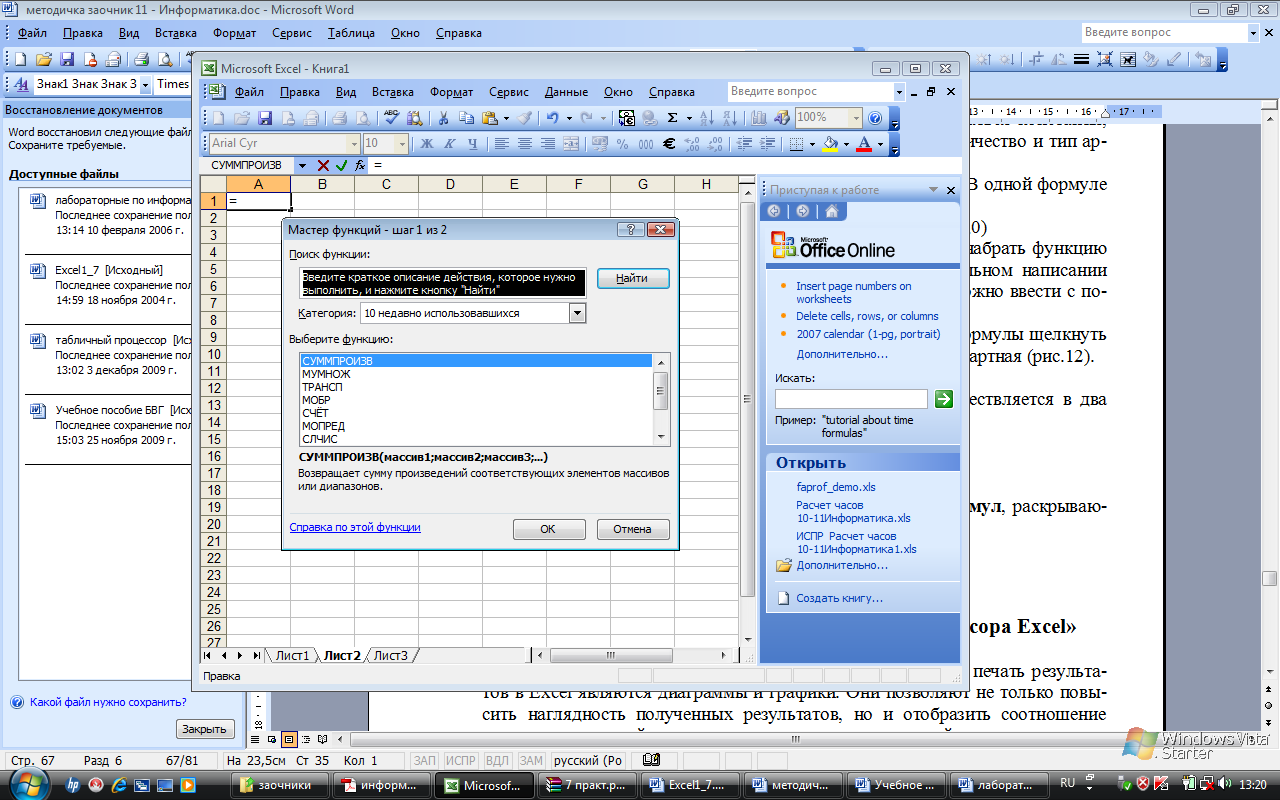Pick the yellow fill color bucket
1280x800 pixels.
830,143
